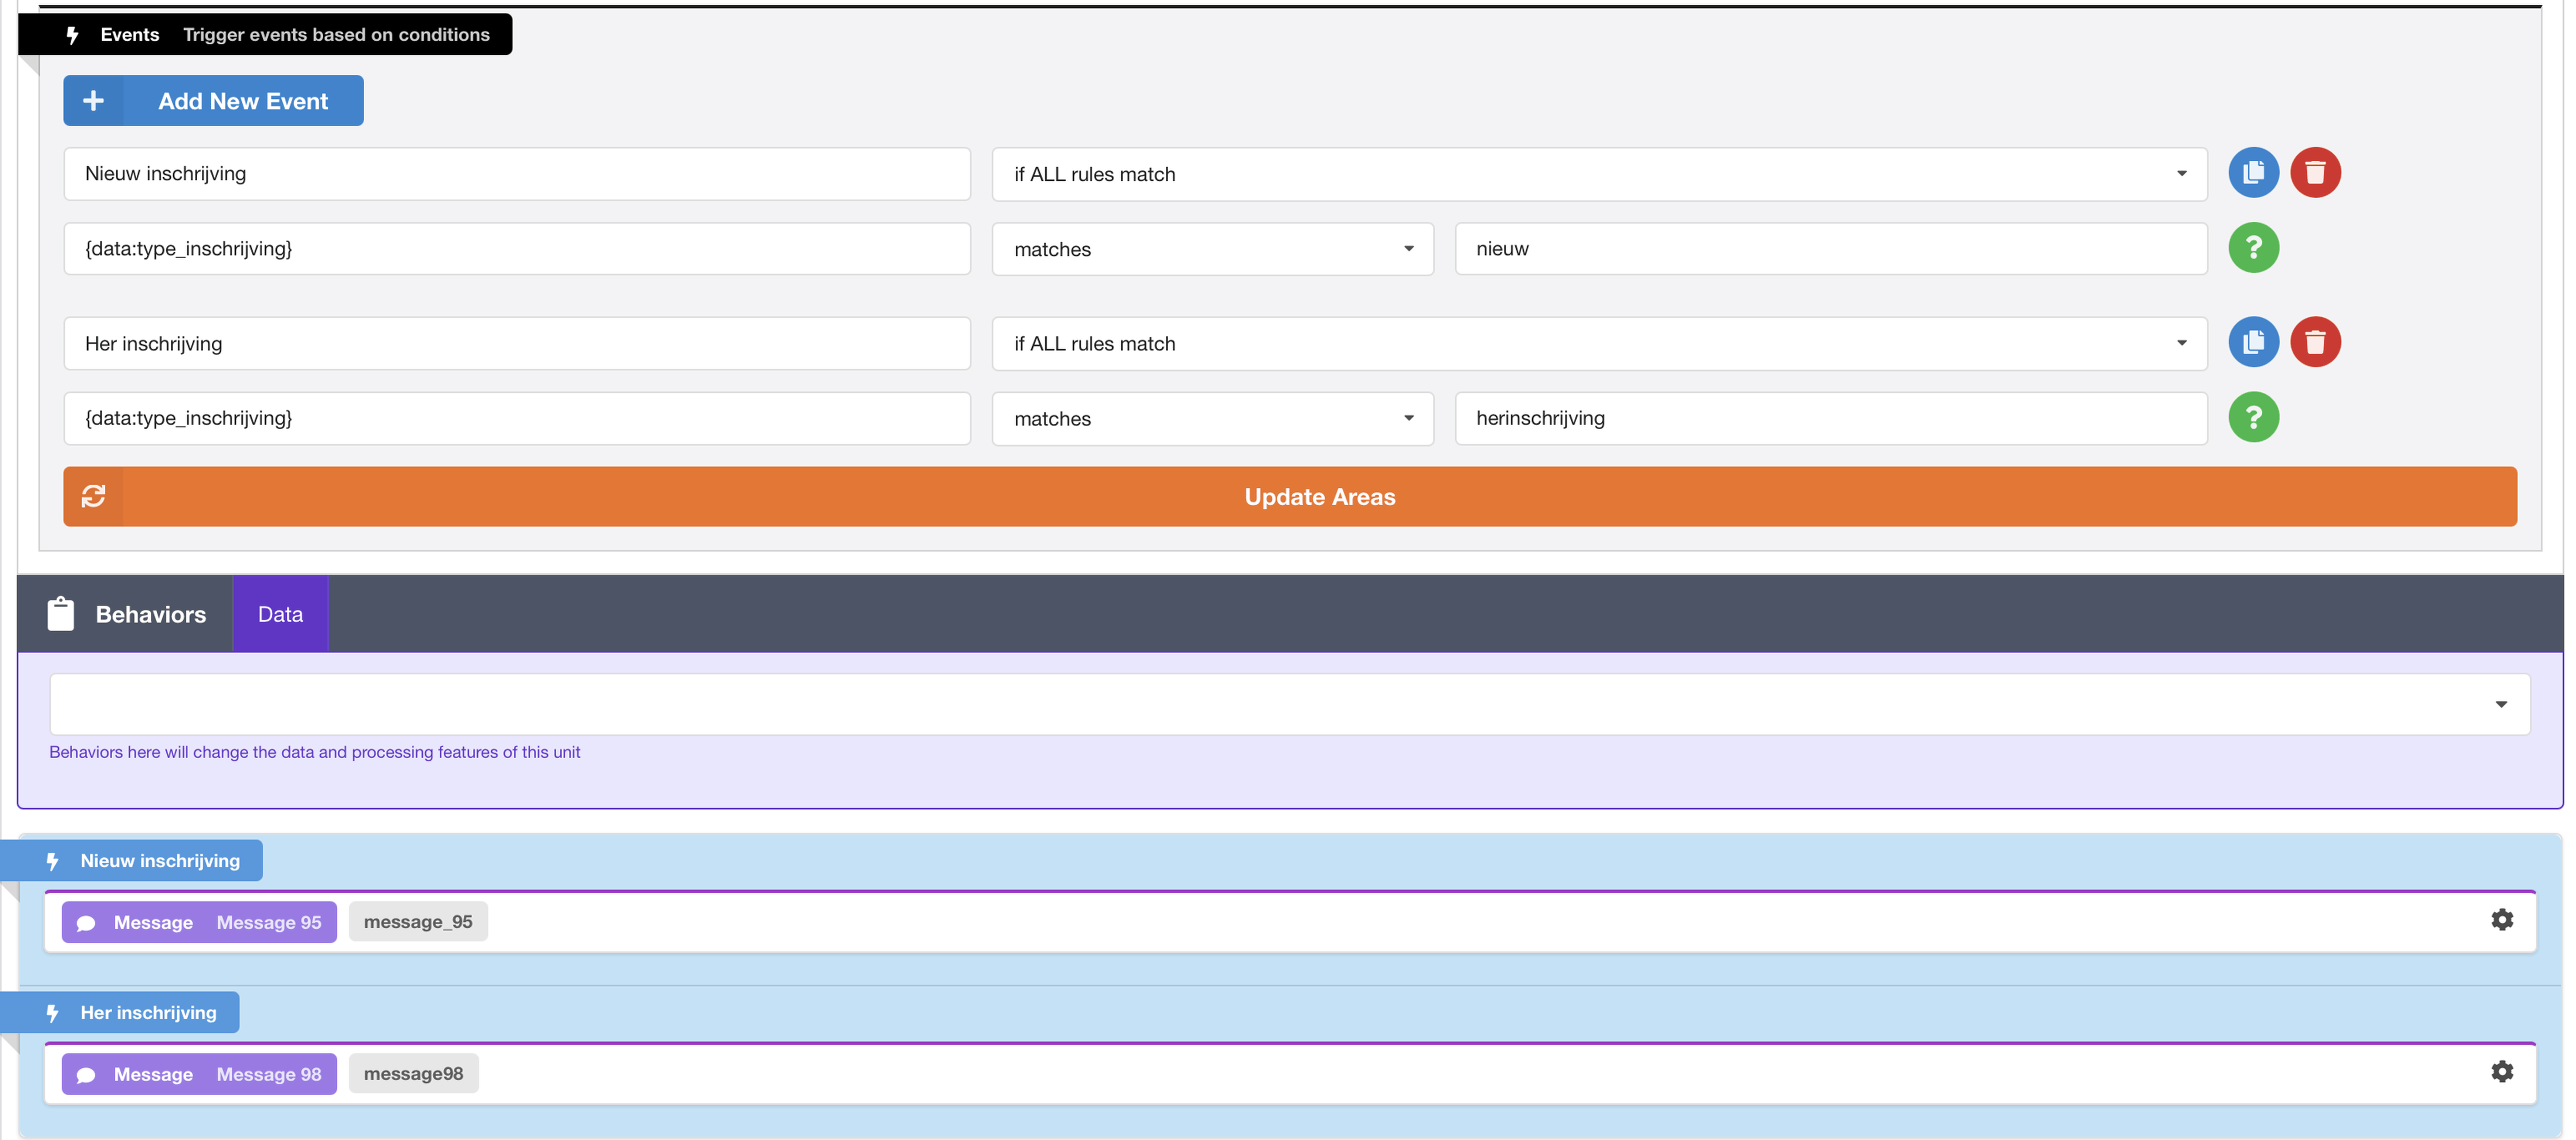Click the Her inschrijving event name field

pos(517,344)
